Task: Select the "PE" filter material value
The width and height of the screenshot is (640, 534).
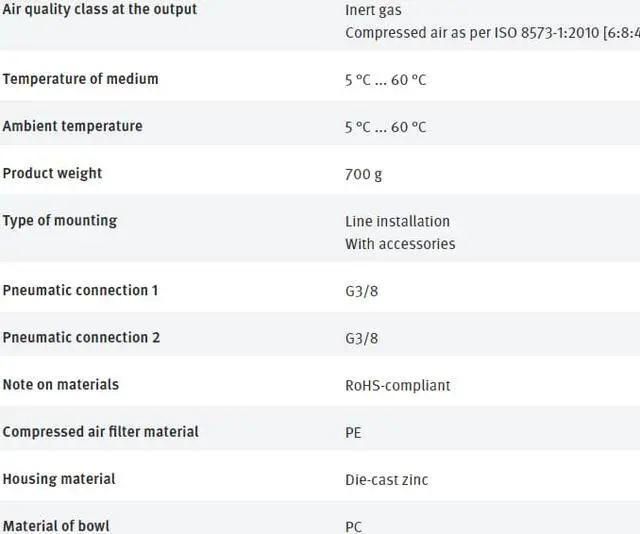Action: coord(353,433)
